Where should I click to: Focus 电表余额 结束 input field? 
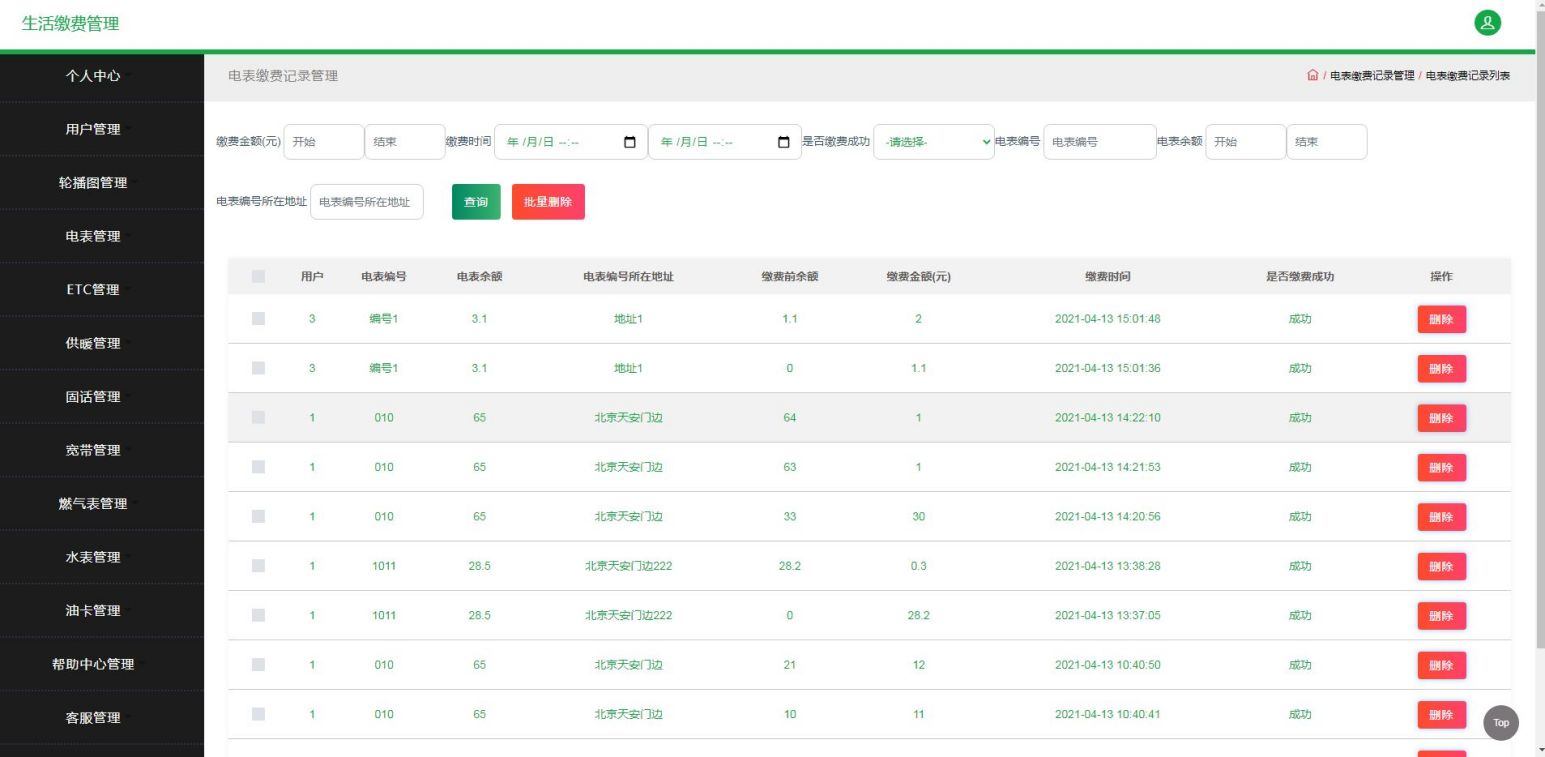coord(1327,142)
